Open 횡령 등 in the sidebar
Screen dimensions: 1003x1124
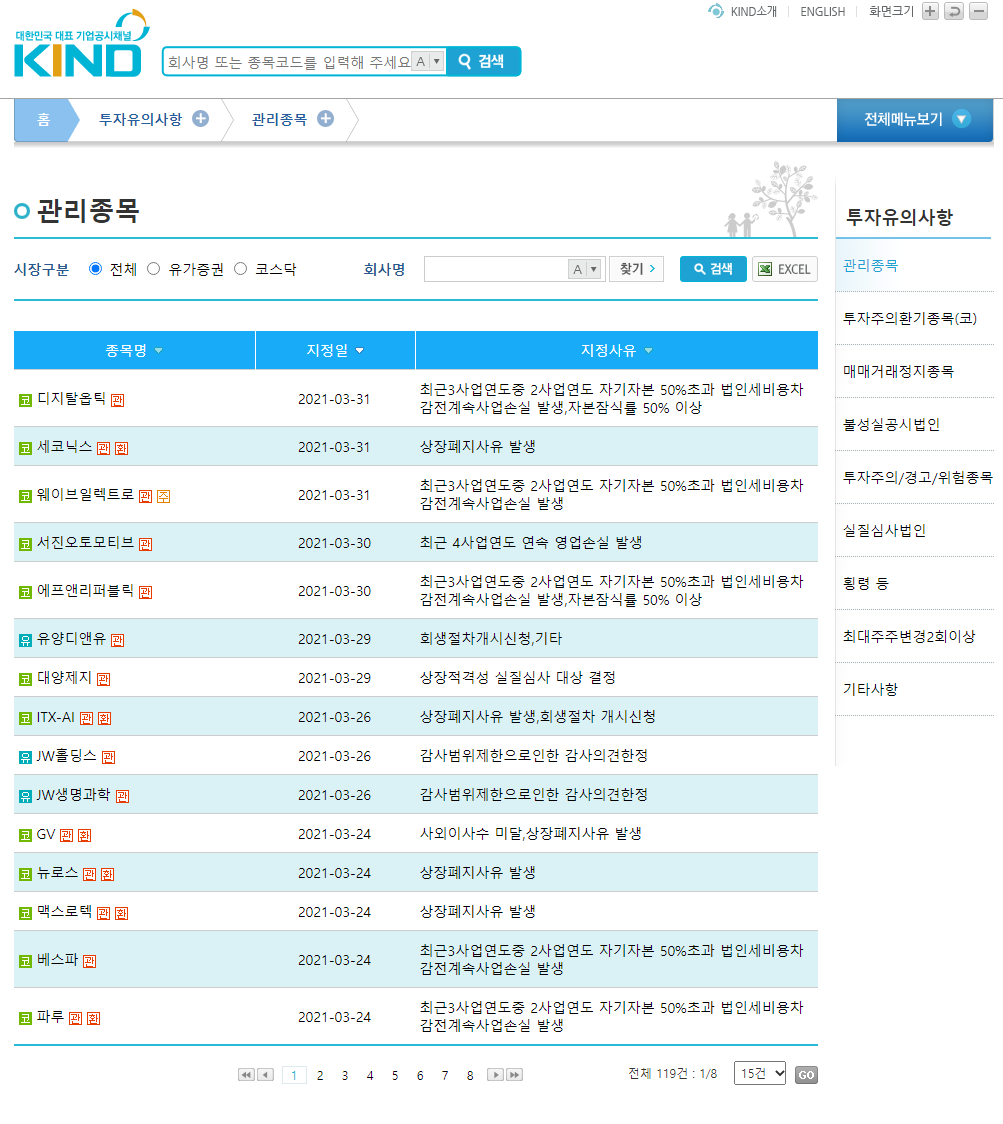(865, 584)
